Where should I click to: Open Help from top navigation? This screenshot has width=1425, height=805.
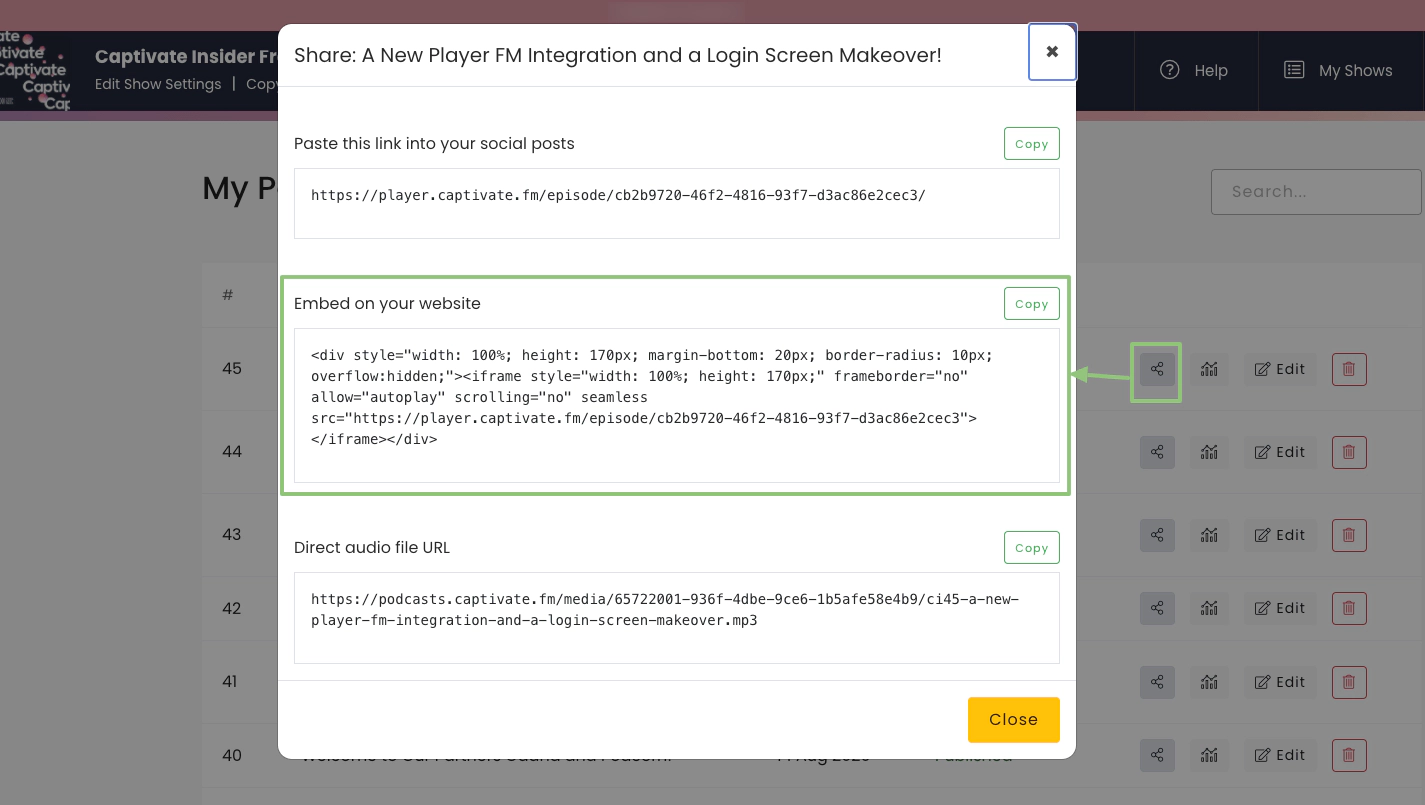[x=1194, y=71]
